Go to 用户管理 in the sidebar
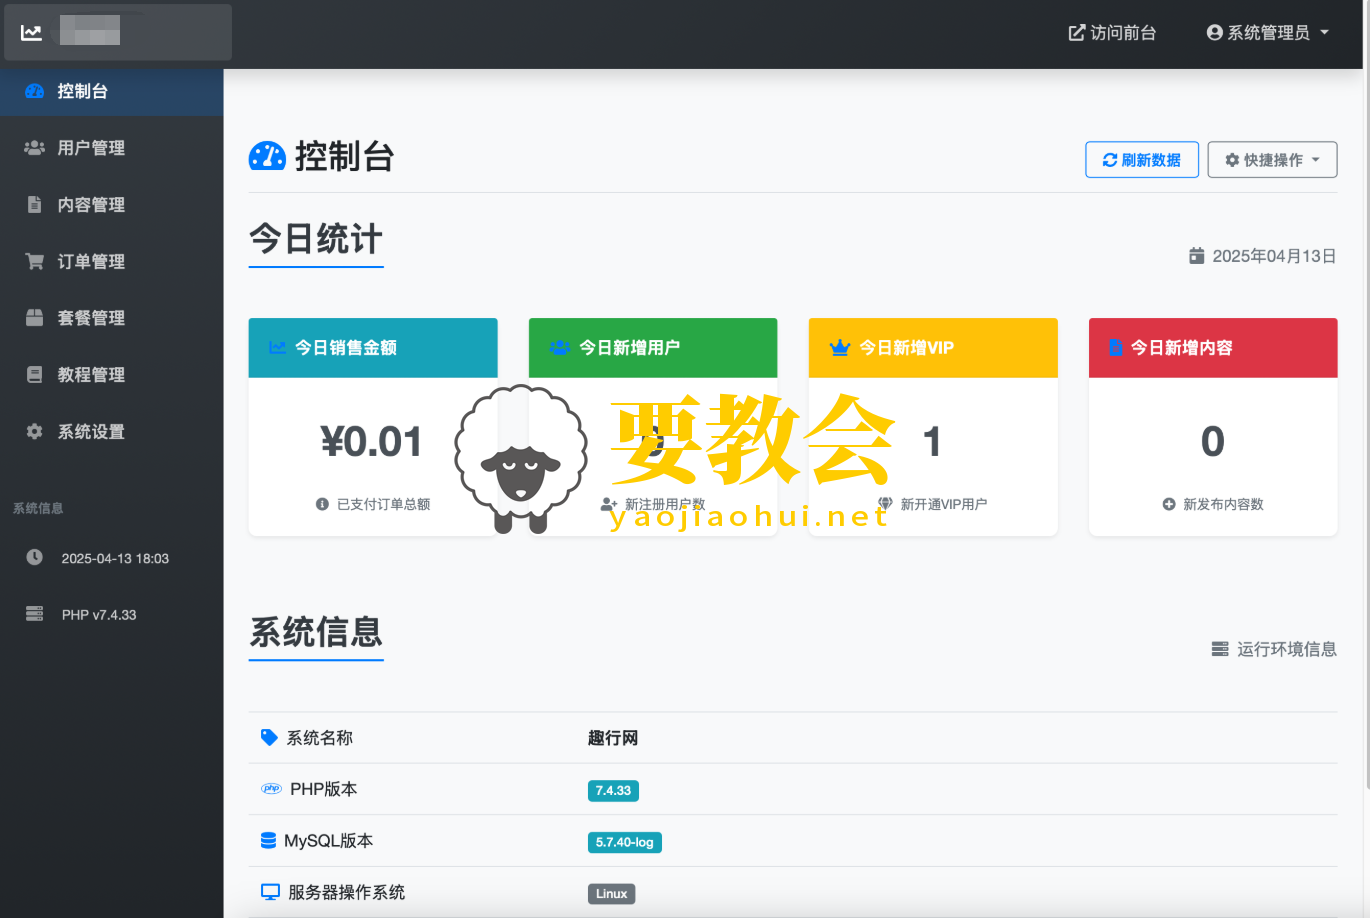This screenshot has width=1370, height=918. click(112, 148)
